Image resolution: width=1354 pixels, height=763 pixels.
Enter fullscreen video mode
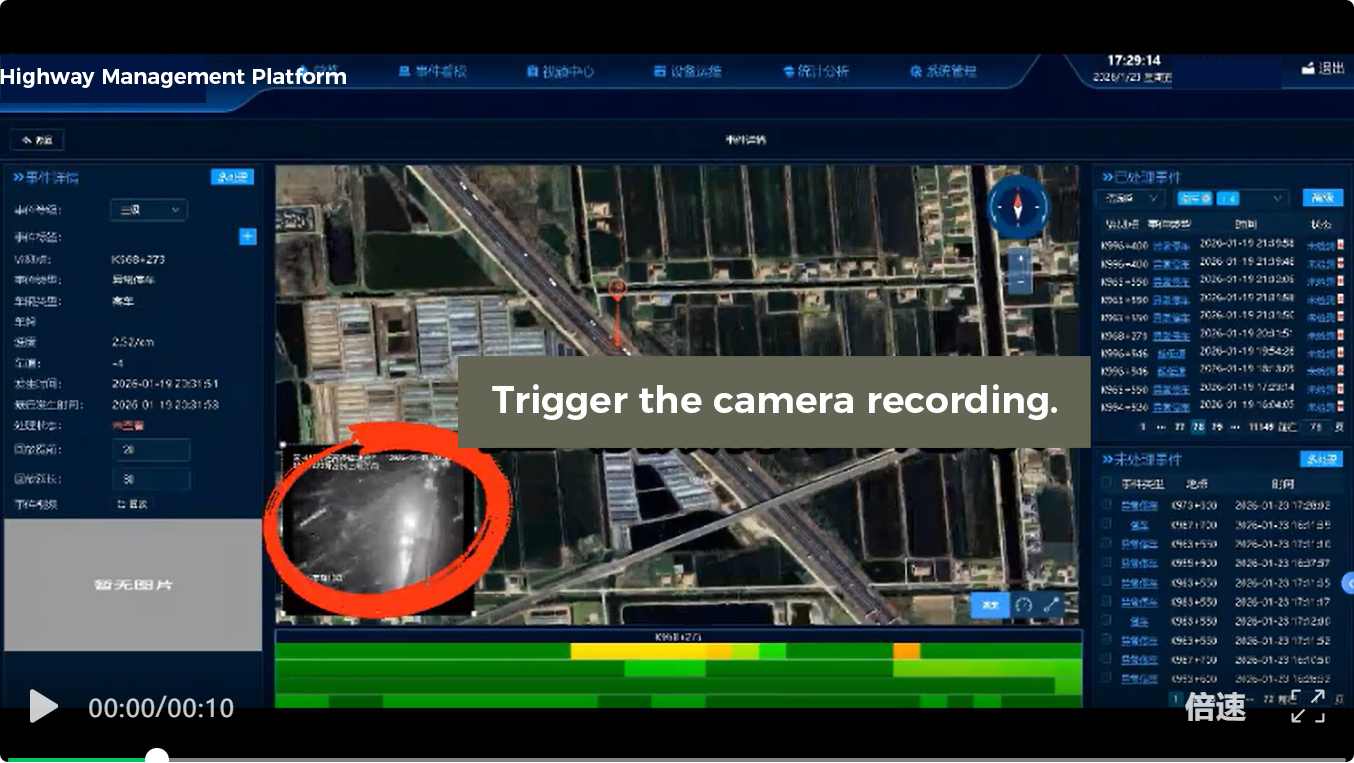point(1307,706)
